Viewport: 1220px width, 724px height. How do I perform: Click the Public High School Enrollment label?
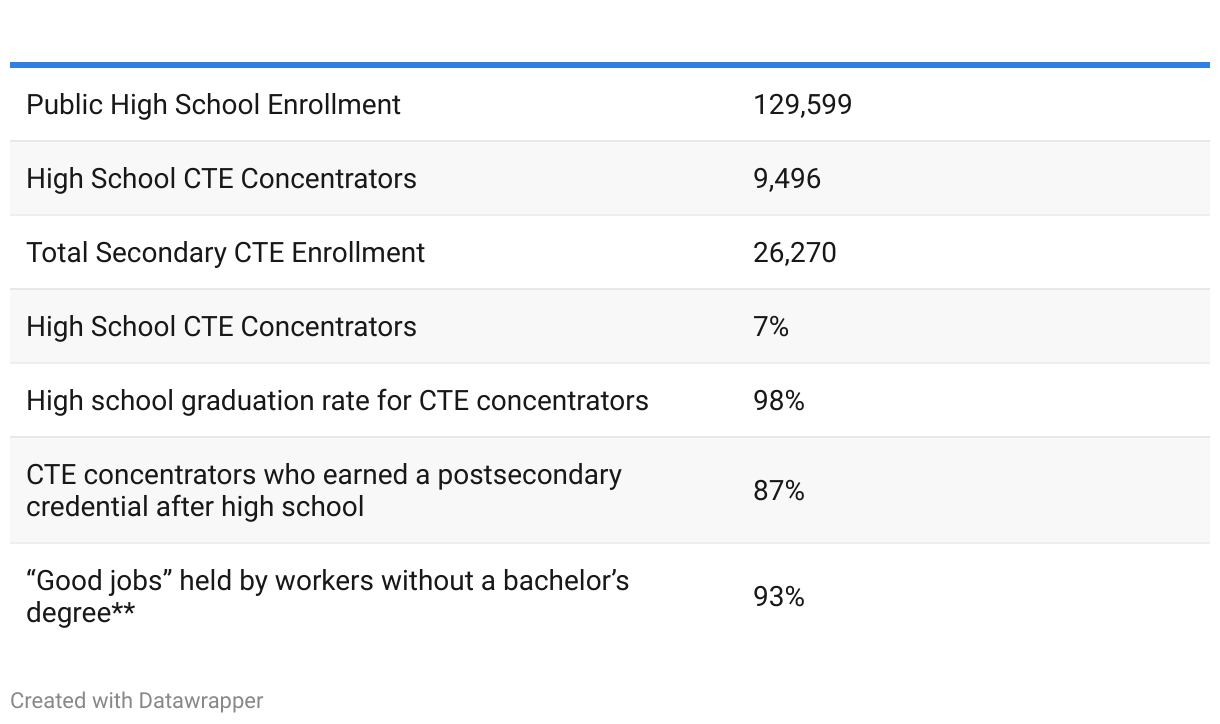pos(213,105)
